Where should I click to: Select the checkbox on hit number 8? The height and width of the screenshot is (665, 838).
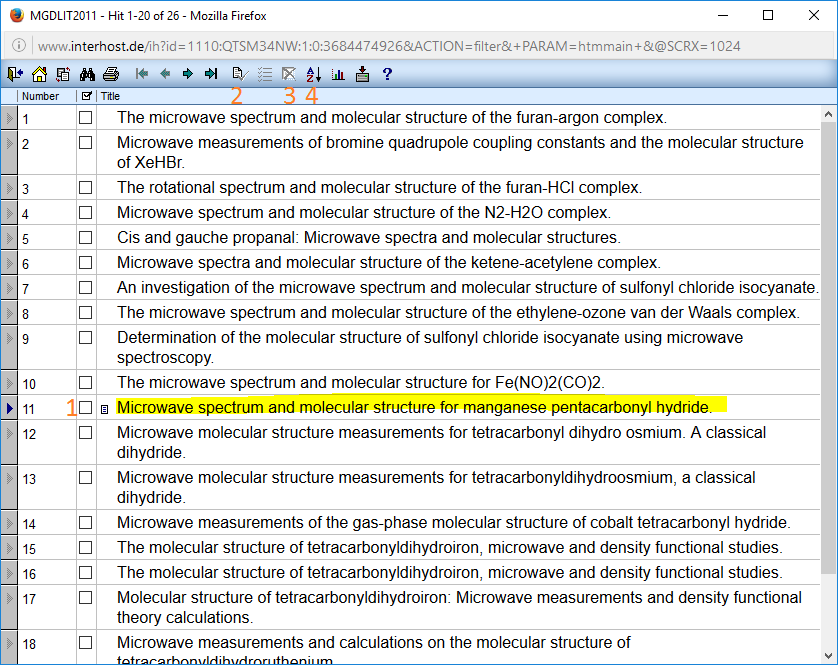click(86, 313)
